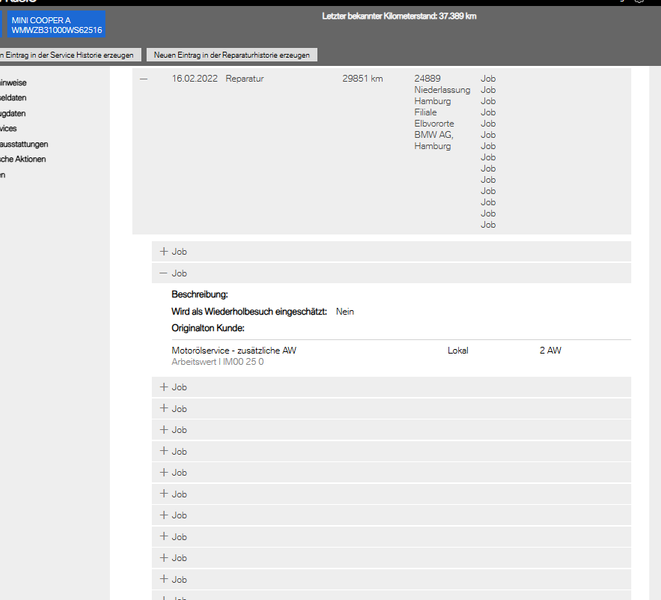Click the Lokal value

[458, 350]
